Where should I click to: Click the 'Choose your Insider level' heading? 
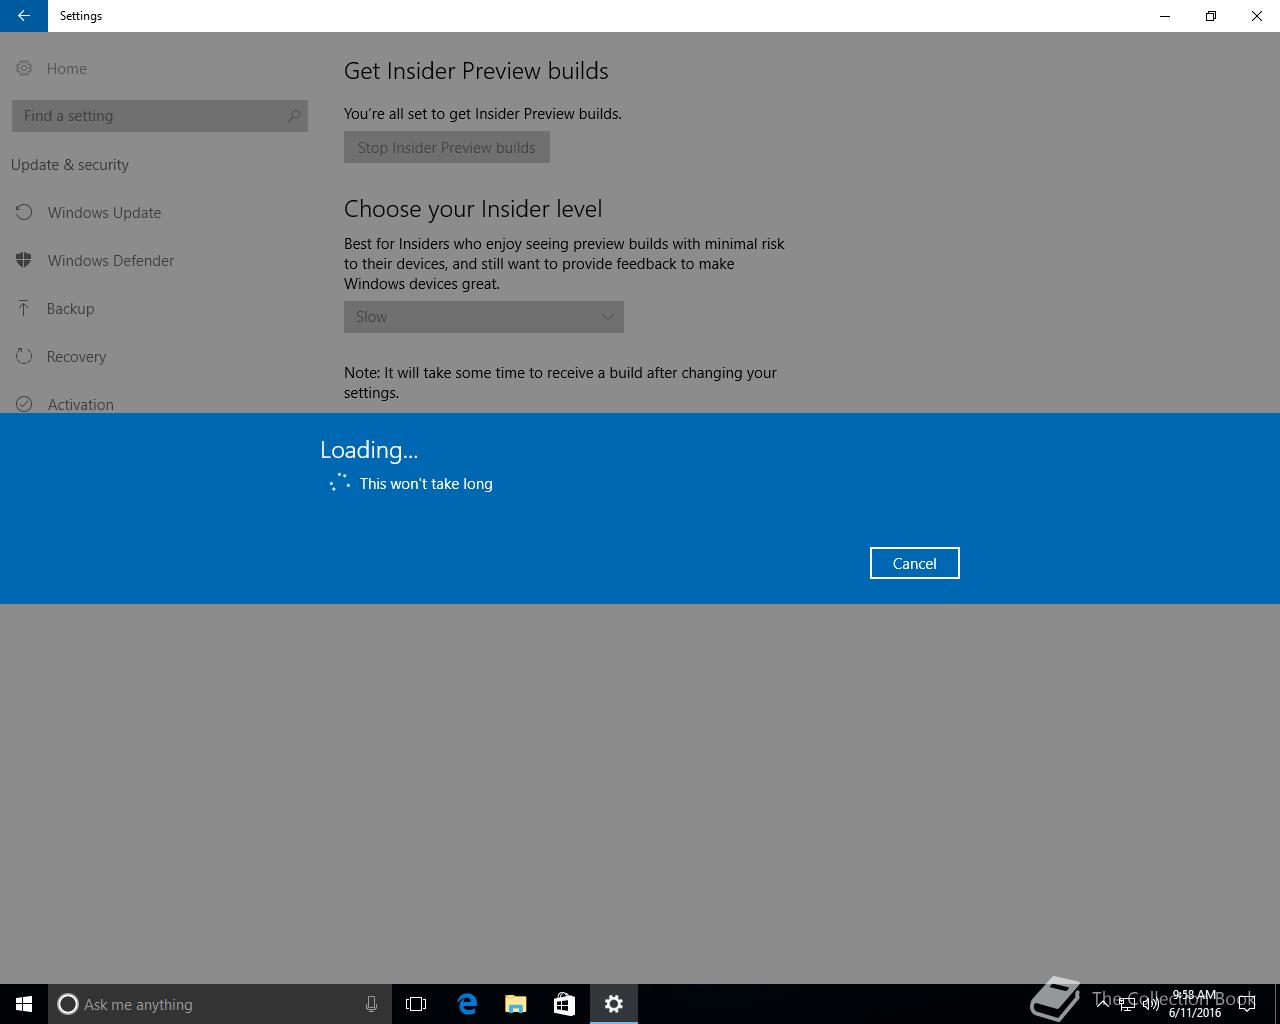click(473, 209)
